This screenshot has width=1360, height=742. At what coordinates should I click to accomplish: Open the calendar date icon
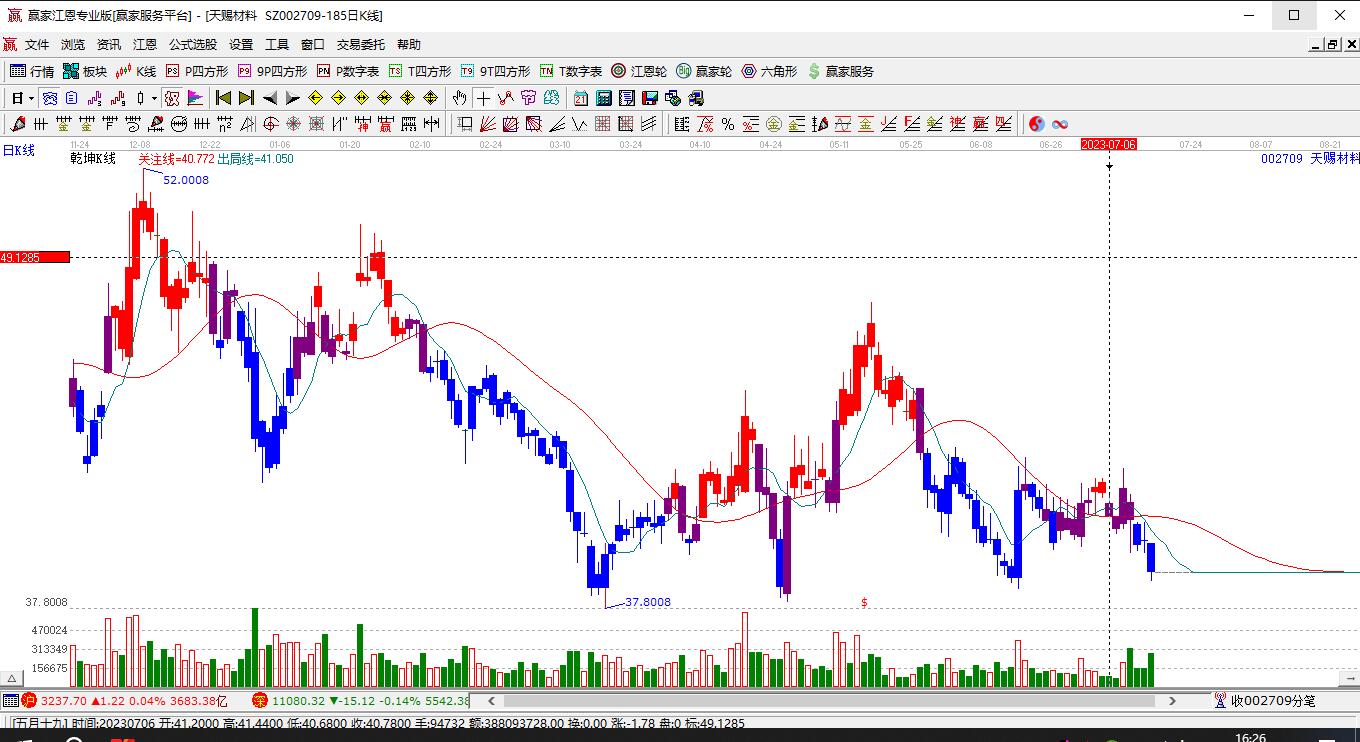click(x=581, y=98)
